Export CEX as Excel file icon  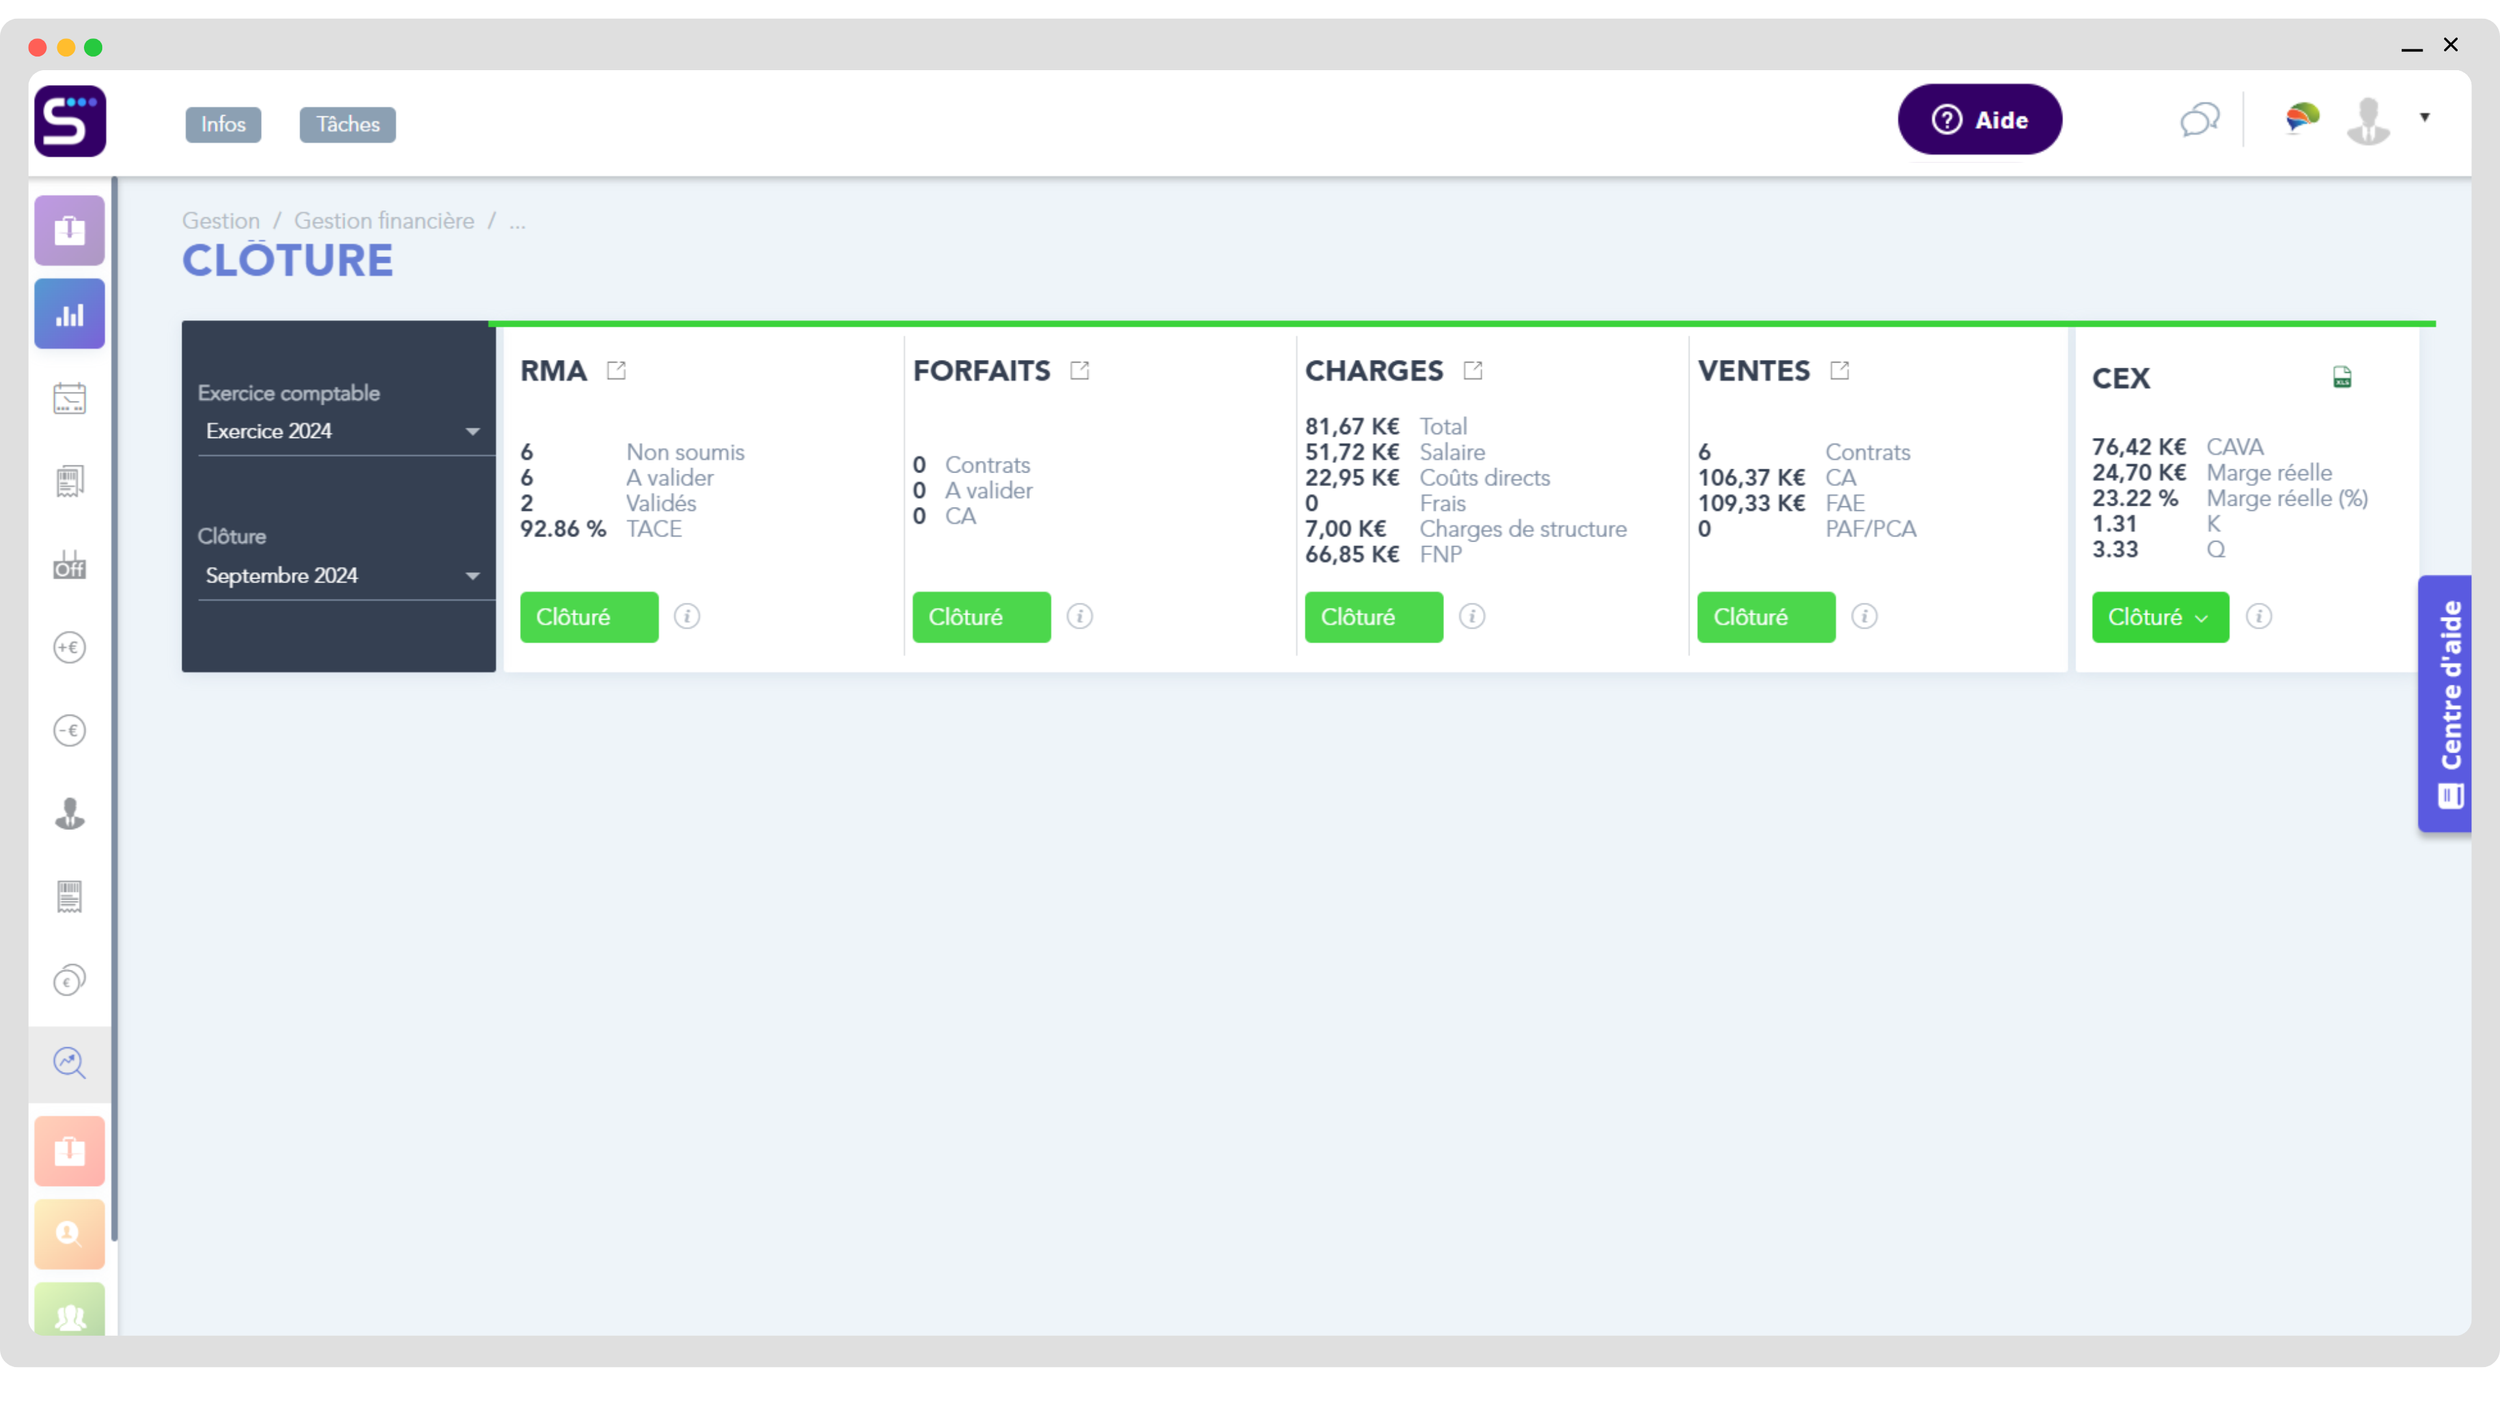(2342, 377)
